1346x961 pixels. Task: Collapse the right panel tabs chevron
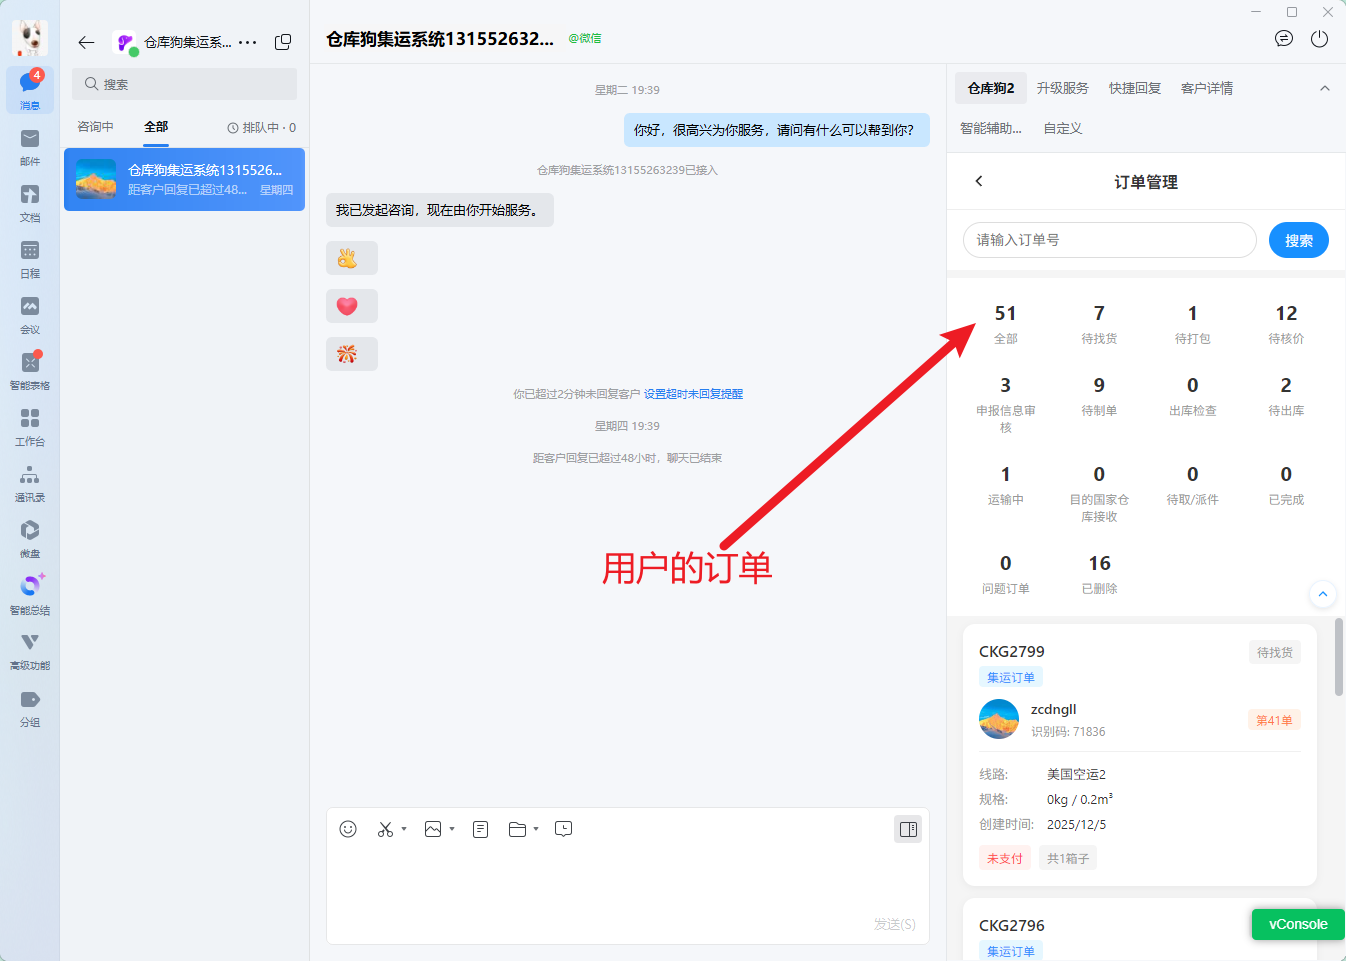(x=1325, y=88)
